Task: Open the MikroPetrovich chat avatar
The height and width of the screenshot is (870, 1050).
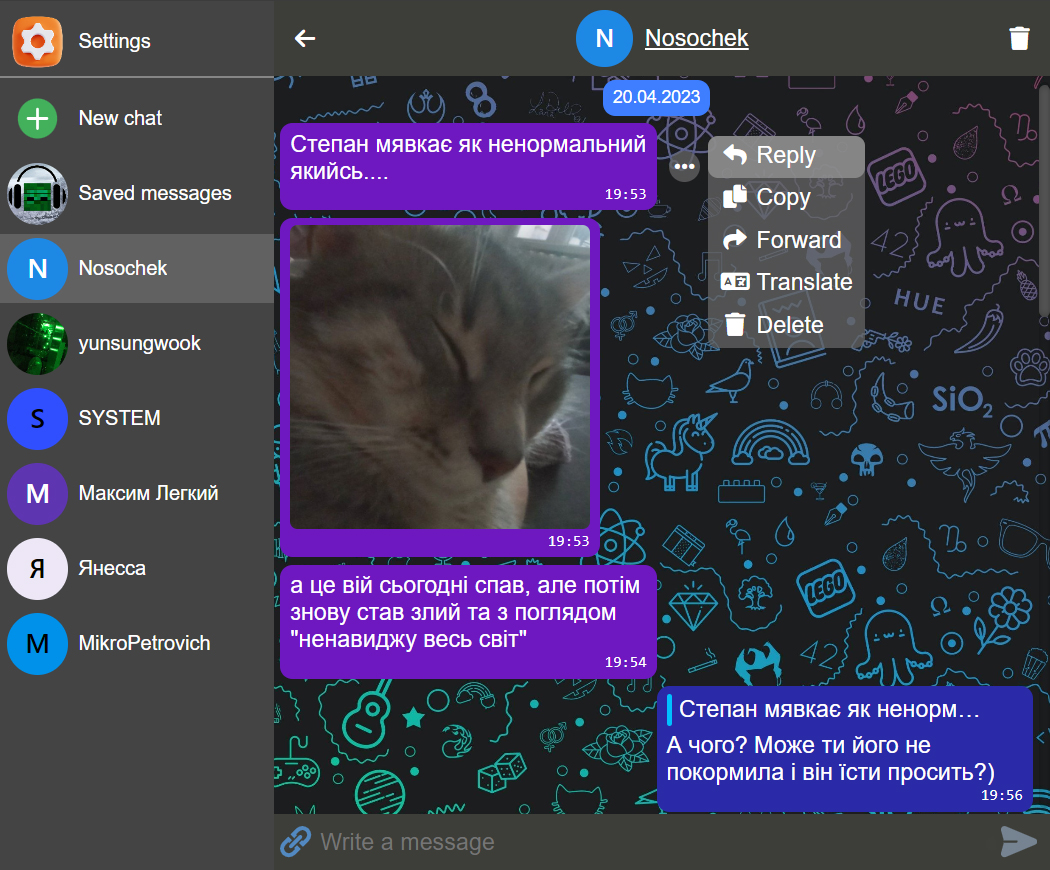Action: [38, 644]
